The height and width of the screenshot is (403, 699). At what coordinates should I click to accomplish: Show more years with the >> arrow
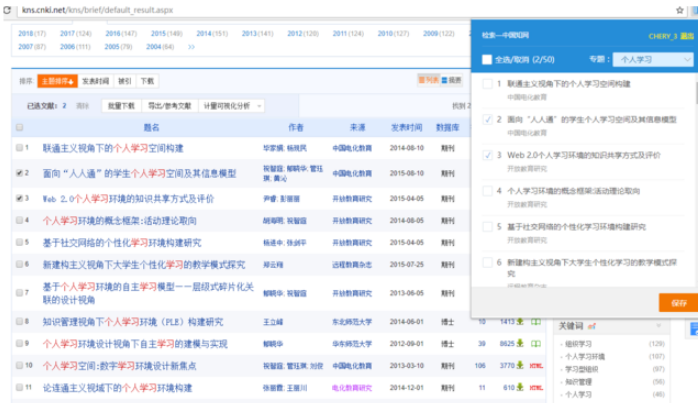click(191, 47)
